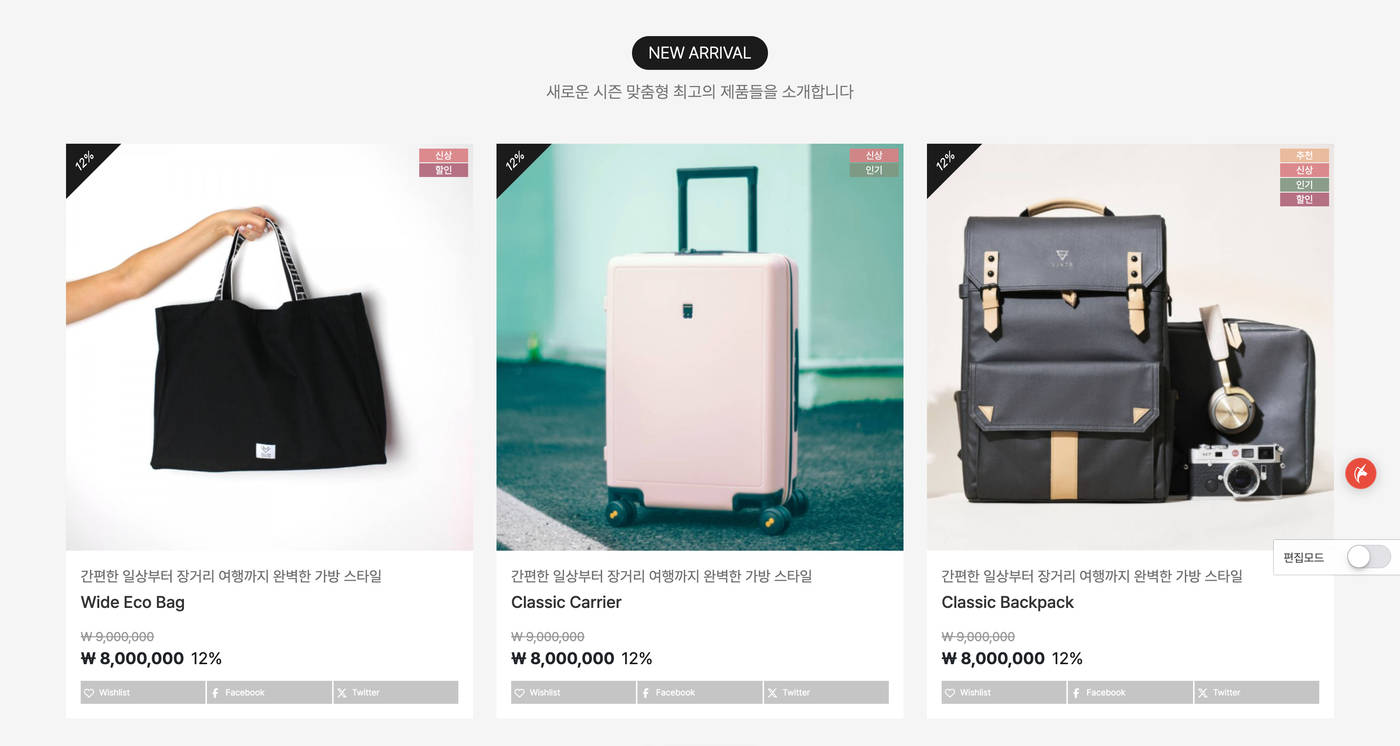Click the black tote bag product image
The height and width of the screenshot is (746, 1400).
[270, 347]
